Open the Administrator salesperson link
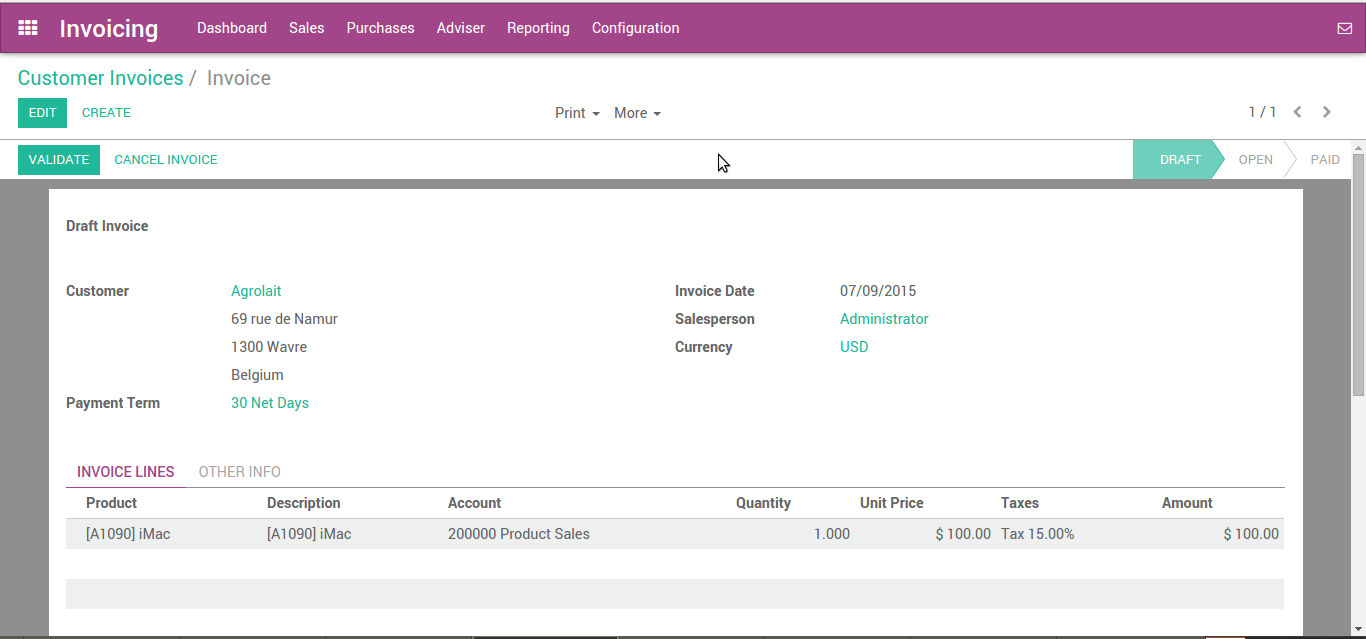Screen dimensions: 1366x639 pyautogui.click(x=884, y=318)
